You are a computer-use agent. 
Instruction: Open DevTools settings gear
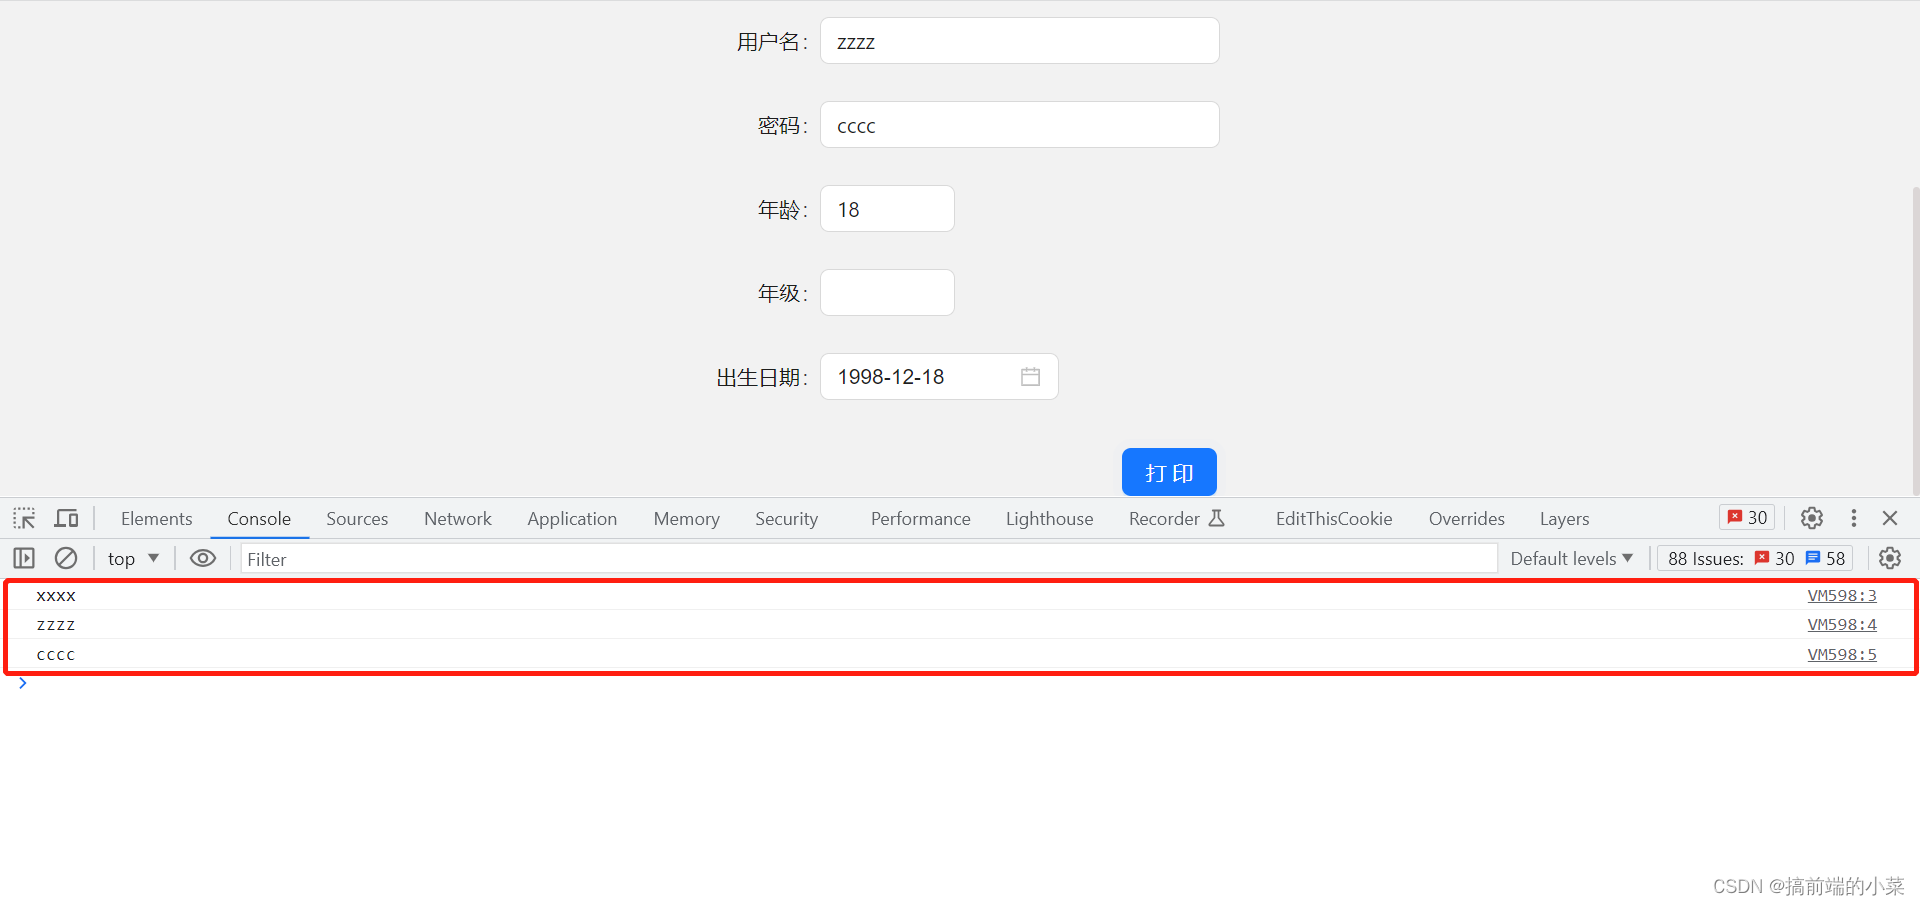[x=1811, y=518]
